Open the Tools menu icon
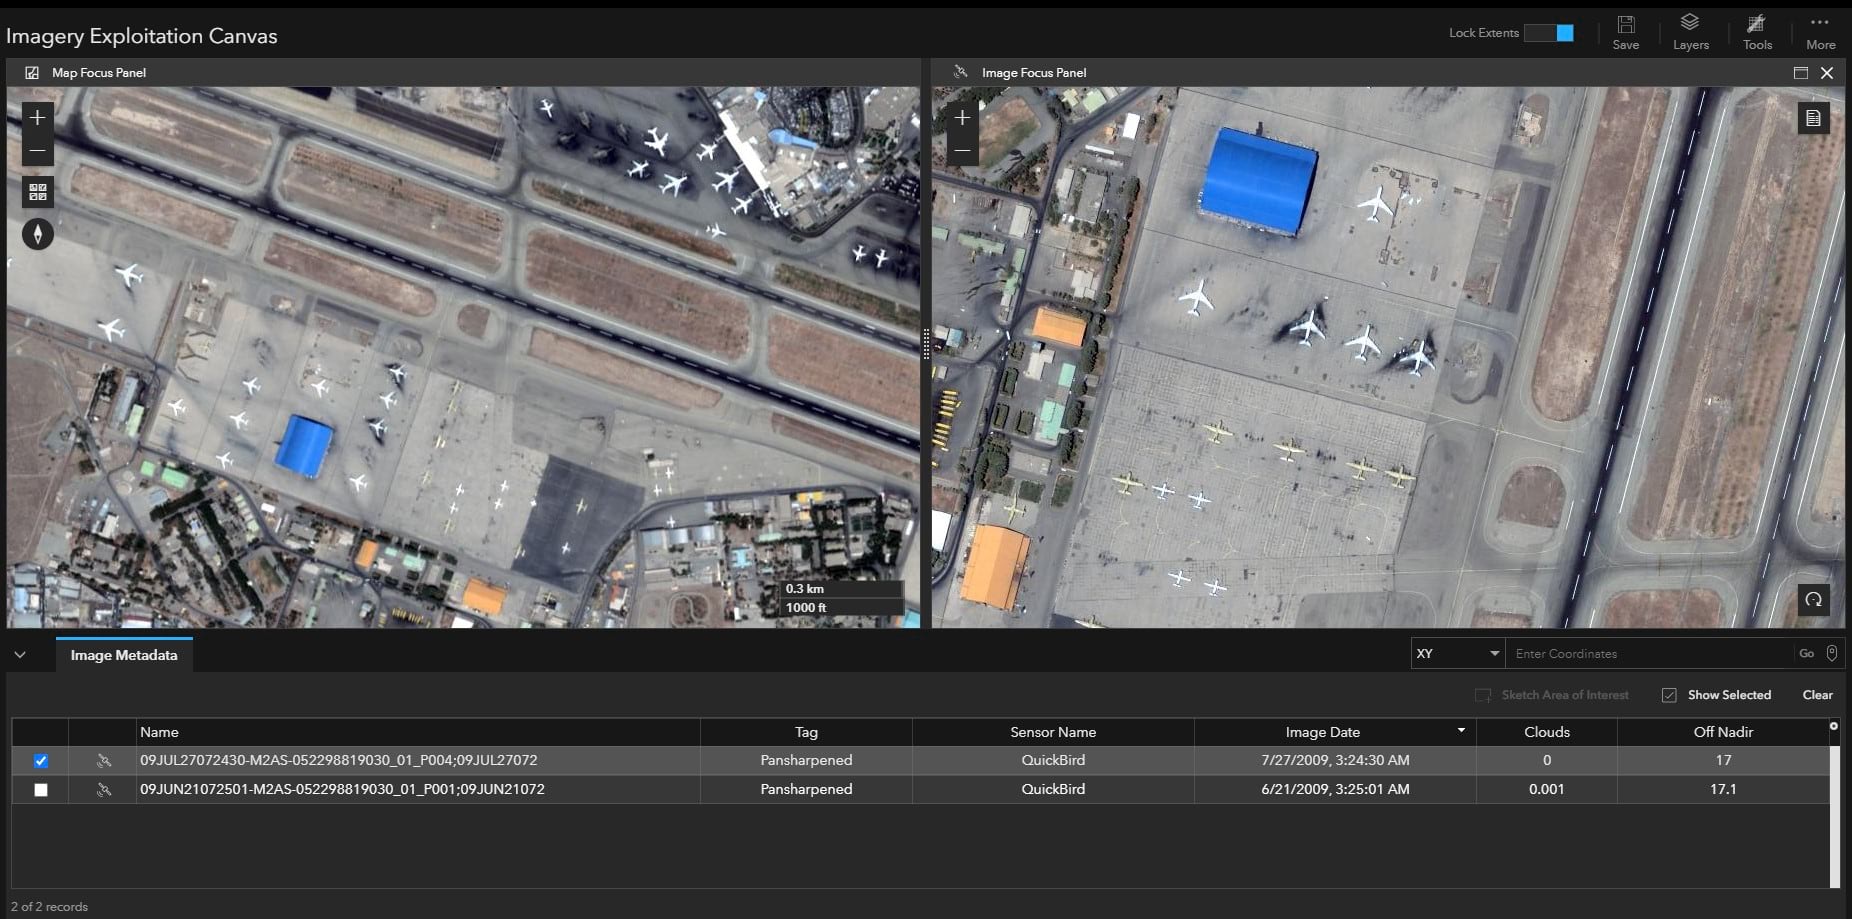Viewport: 1852px width, 919px height. pos(1757,31)
